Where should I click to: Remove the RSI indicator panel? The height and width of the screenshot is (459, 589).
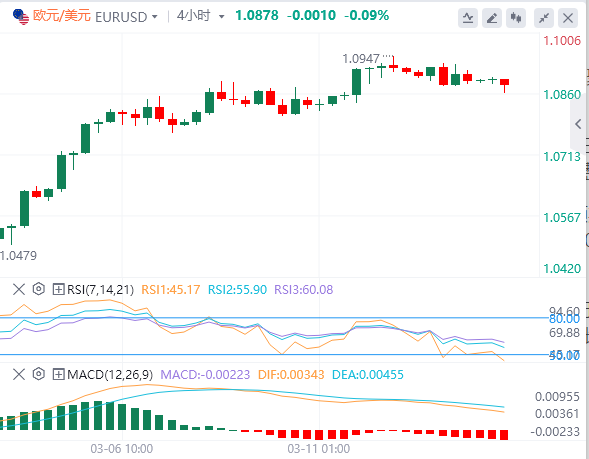[19, 290]
